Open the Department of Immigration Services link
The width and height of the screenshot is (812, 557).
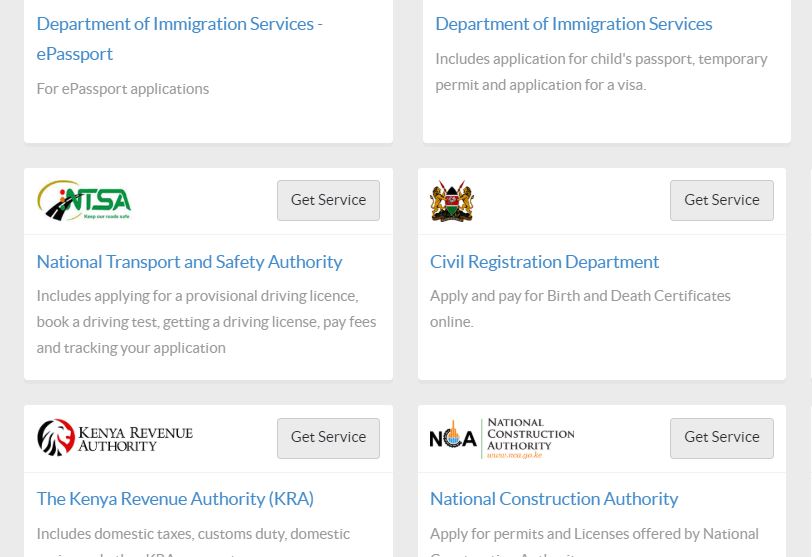coord(574,24)
